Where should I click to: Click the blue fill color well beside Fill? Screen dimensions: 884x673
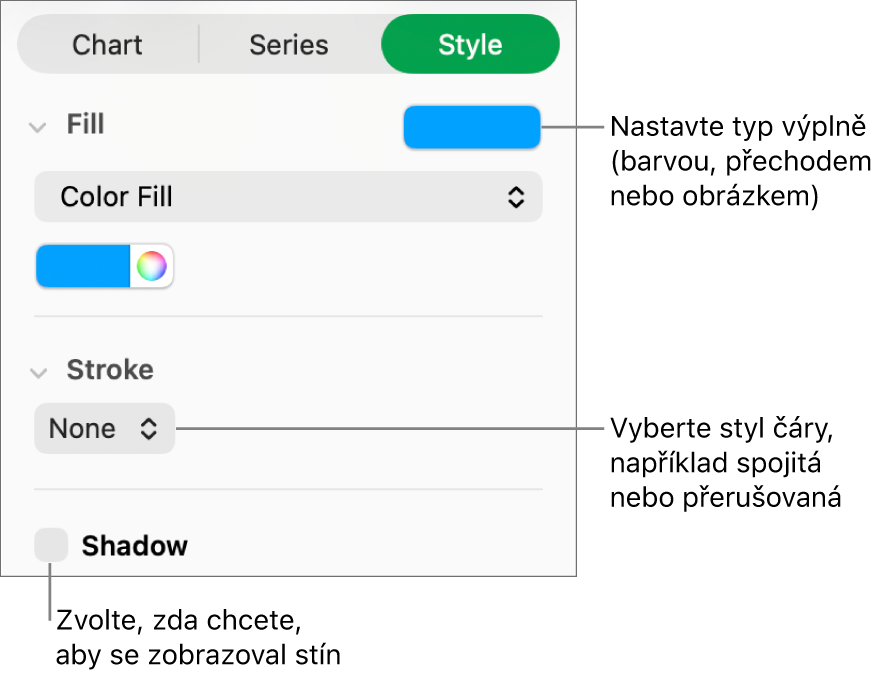471,127
